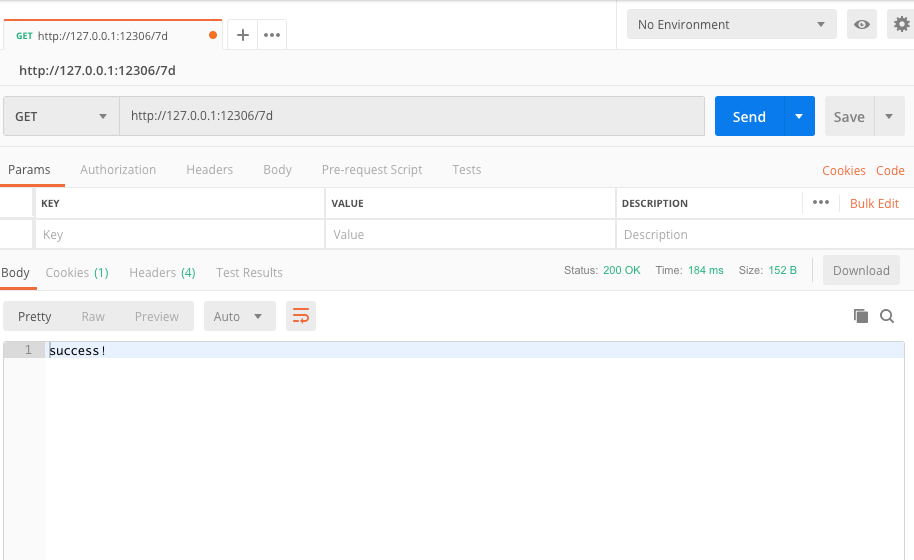Image resolution: width=914 pixels, height=560 pixels.
Task: Select the response Body tab
Action: click(x=15, y=272)
